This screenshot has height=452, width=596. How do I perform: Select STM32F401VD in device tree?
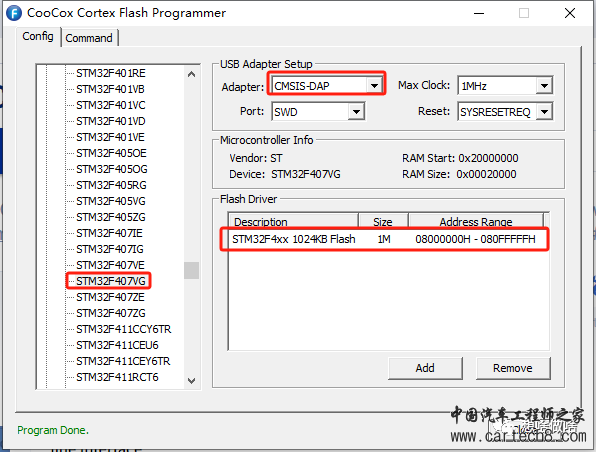click(111, 121)
